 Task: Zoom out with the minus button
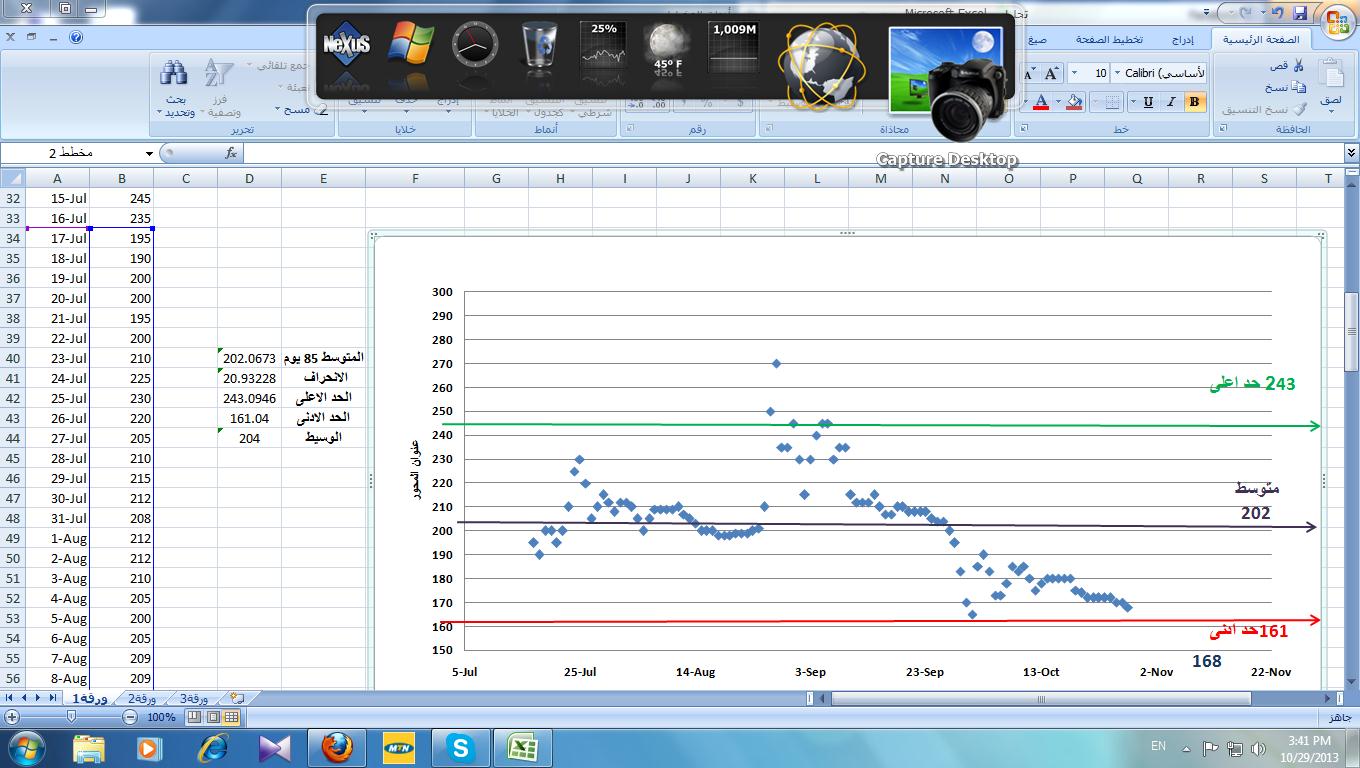pos(130,717)
